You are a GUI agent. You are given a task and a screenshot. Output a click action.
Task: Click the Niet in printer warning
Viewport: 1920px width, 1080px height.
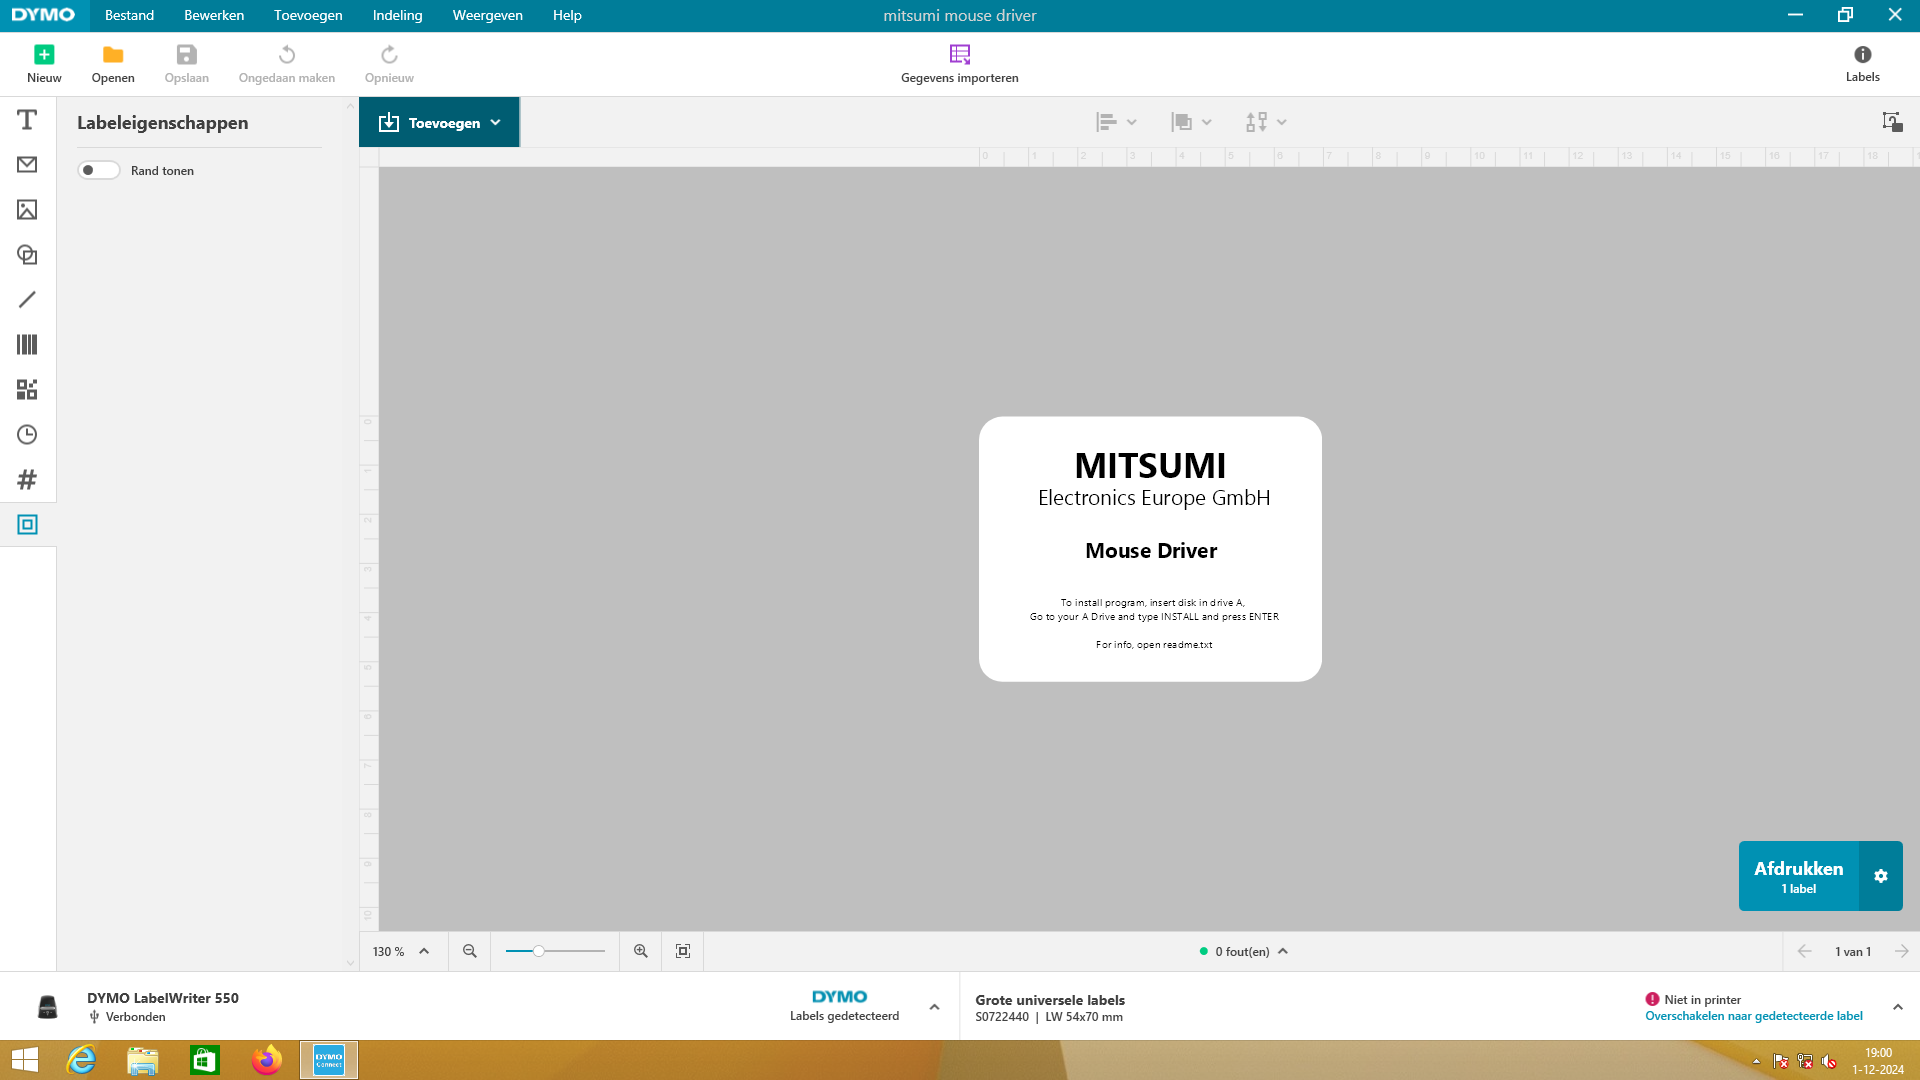(1693, 999)
